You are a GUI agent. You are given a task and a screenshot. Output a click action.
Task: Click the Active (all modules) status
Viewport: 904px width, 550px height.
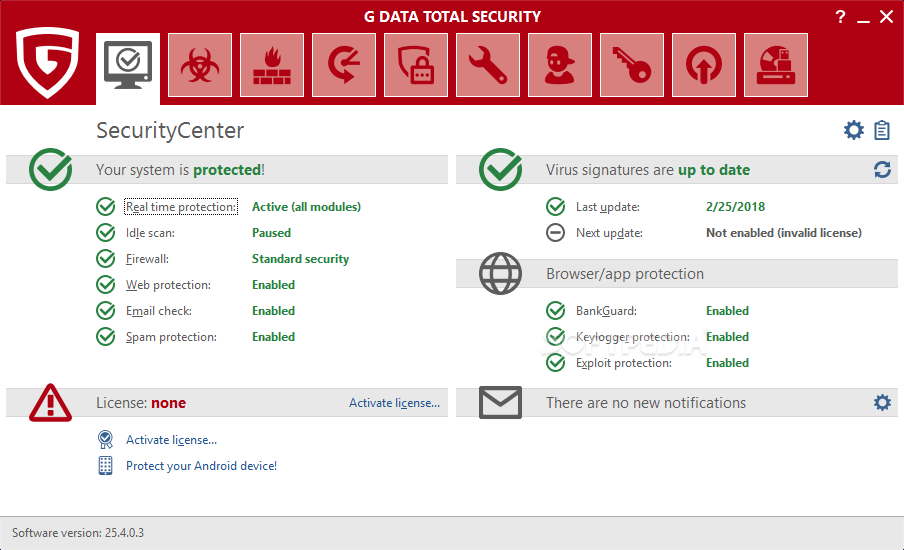pos(306,207)
